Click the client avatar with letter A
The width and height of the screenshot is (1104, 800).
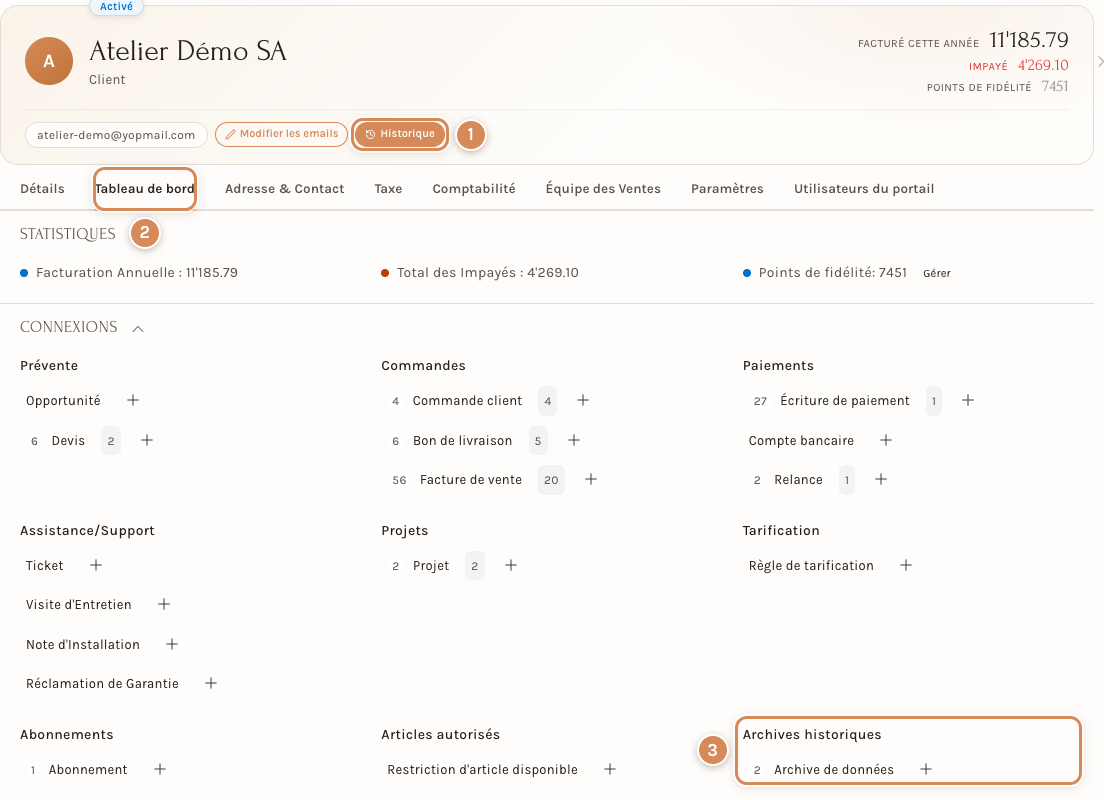point(49,61)
